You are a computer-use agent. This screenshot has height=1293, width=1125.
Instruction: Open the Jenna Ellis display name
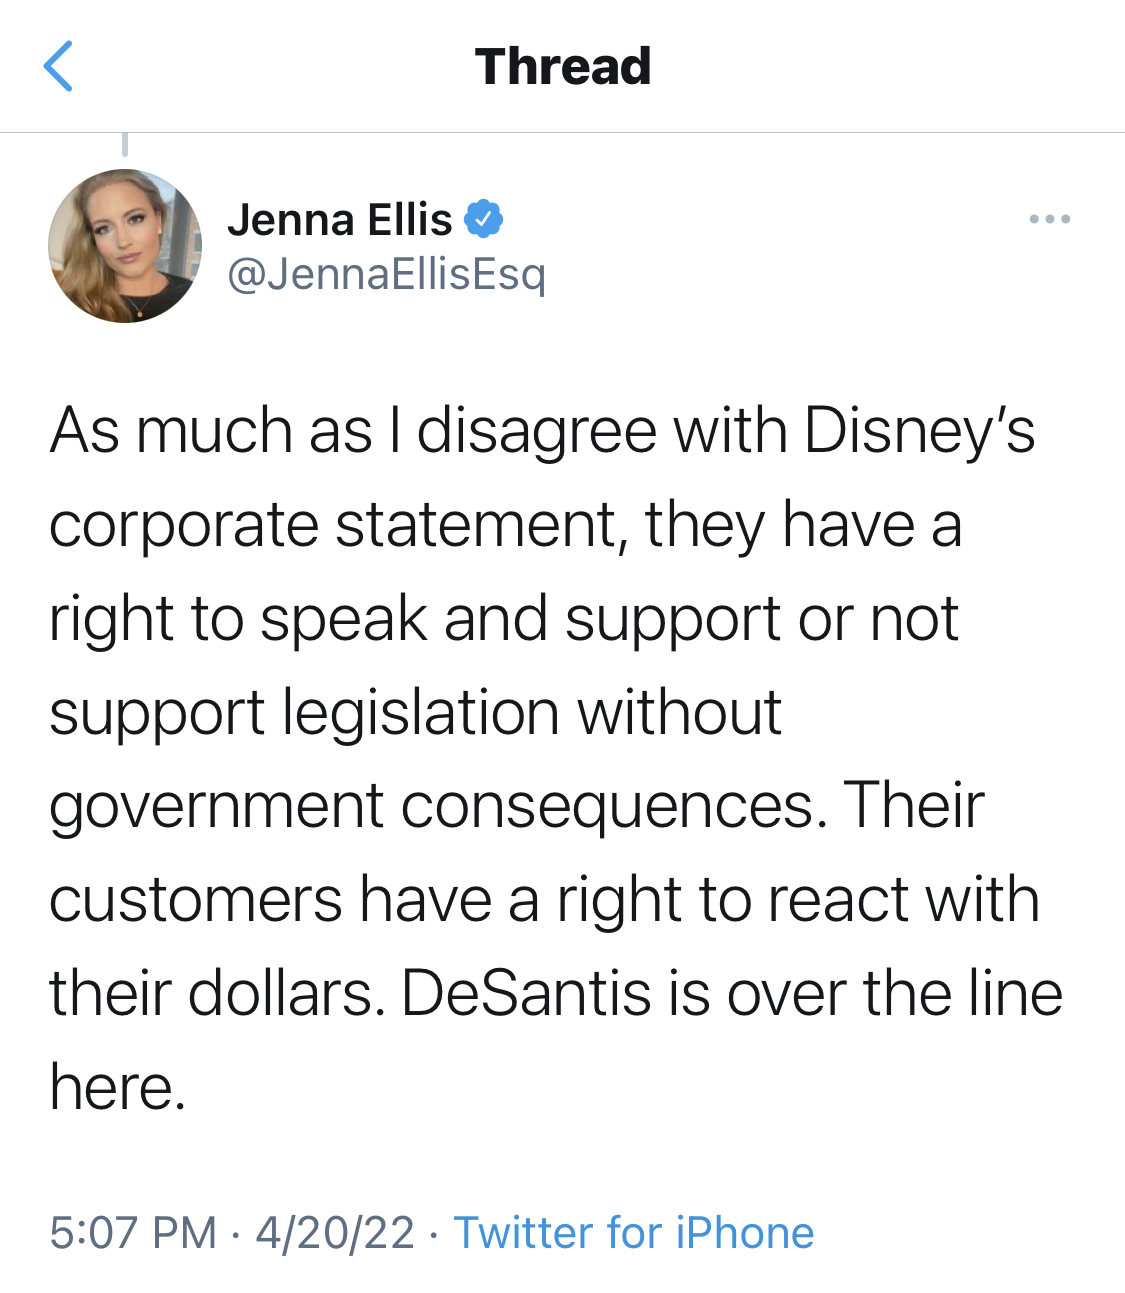click(x=340, y=220)
